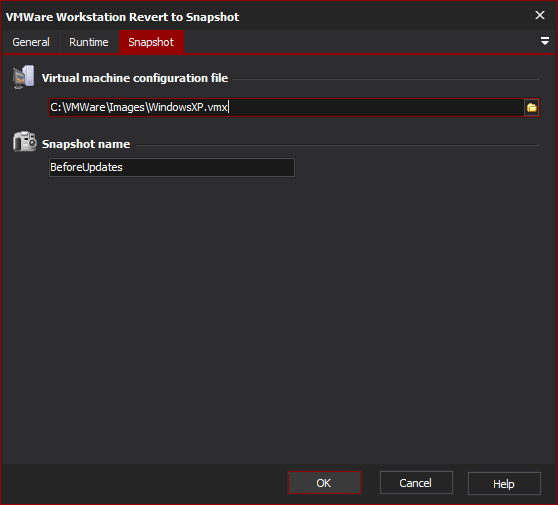Click empty space in configuration file field
Screen dimensions: 558x505
point(374,107)
